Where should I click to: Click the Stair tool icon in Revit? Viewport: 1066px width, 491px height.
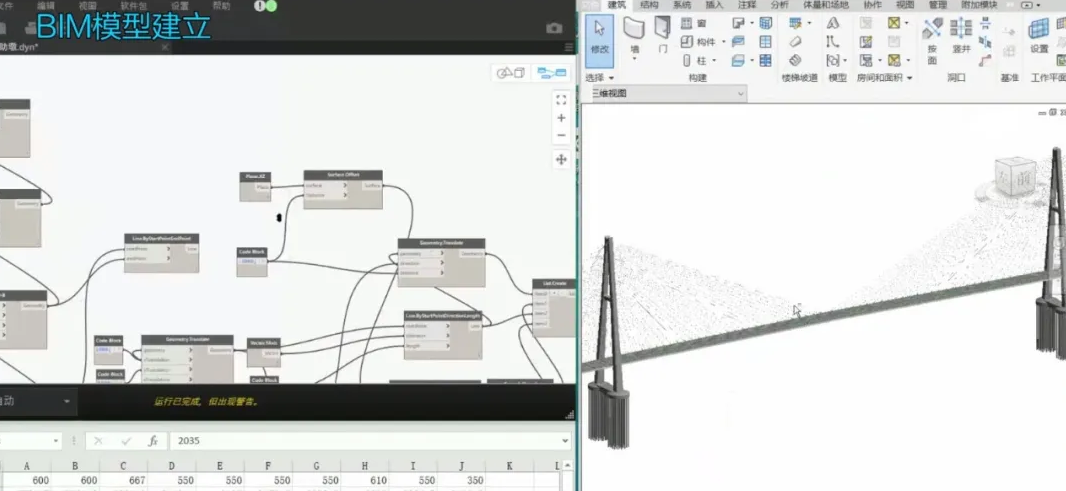point(795,61)
